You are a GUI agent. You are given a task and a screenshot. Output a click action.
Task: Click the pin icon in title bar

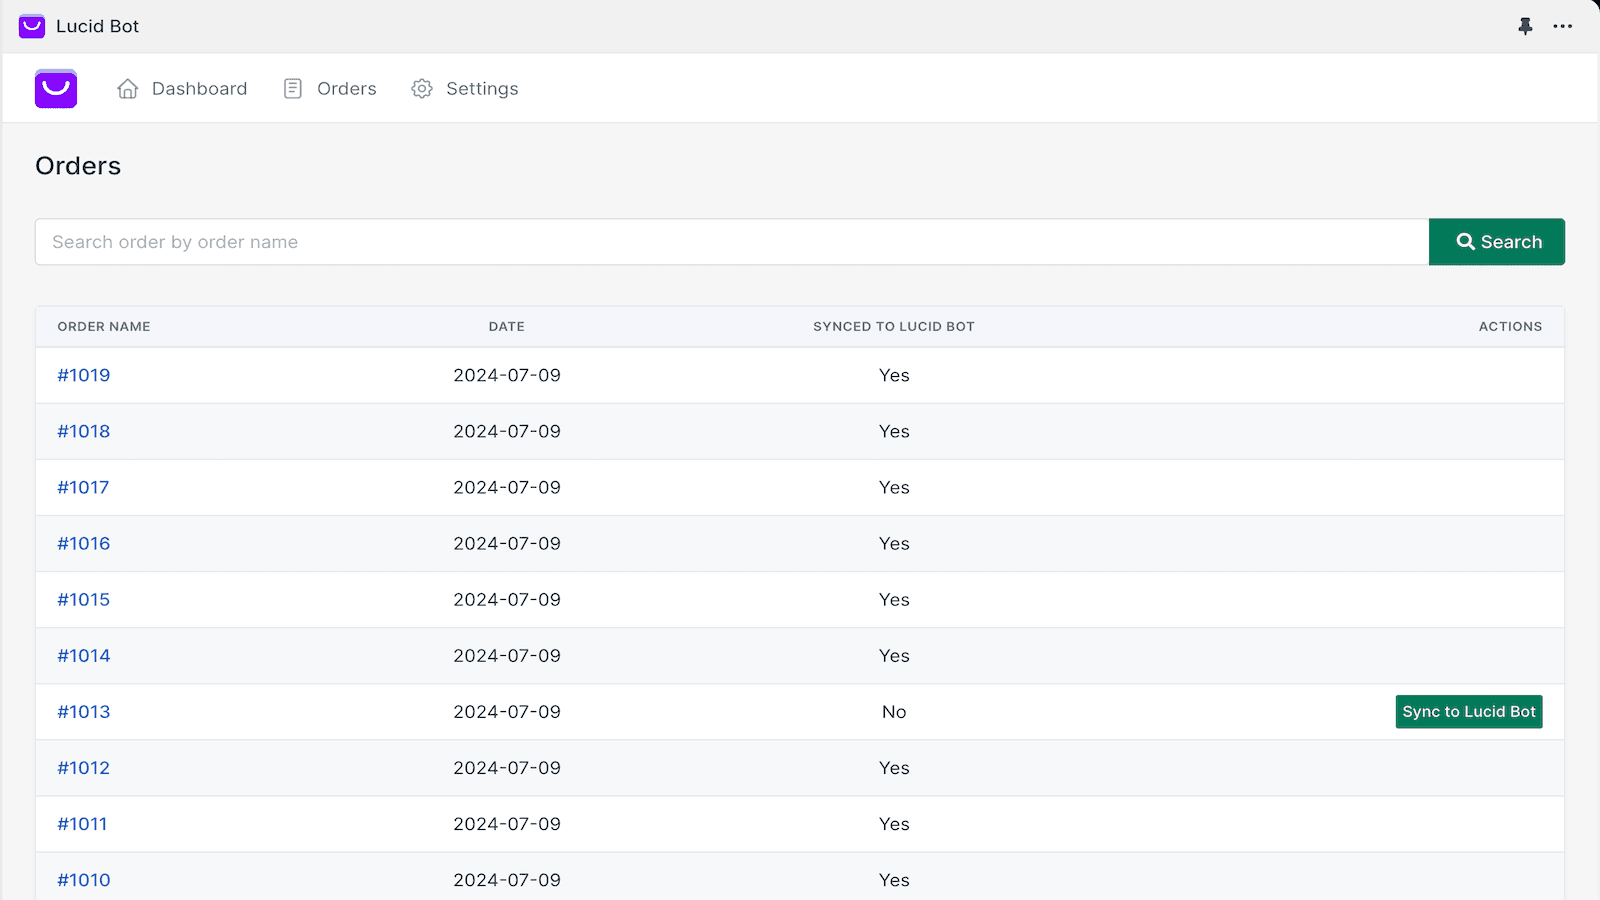[x=1525, y=26]
